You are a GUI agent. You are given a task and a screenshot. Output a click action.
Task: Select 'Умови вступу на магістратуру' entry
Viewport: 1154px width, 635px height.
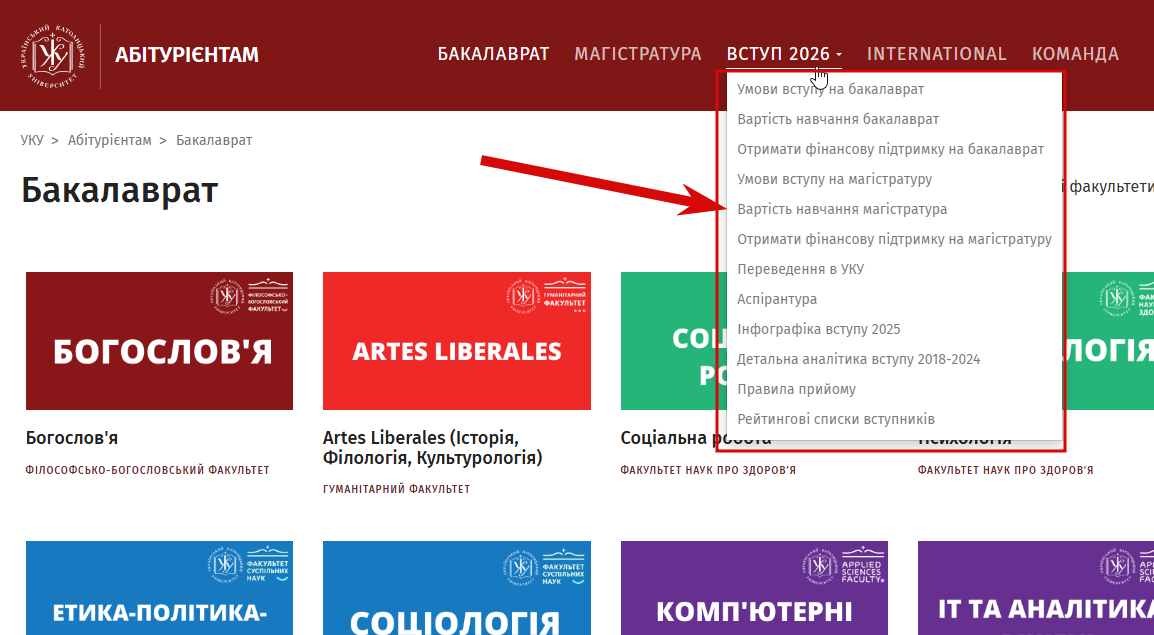click(835, 180)
